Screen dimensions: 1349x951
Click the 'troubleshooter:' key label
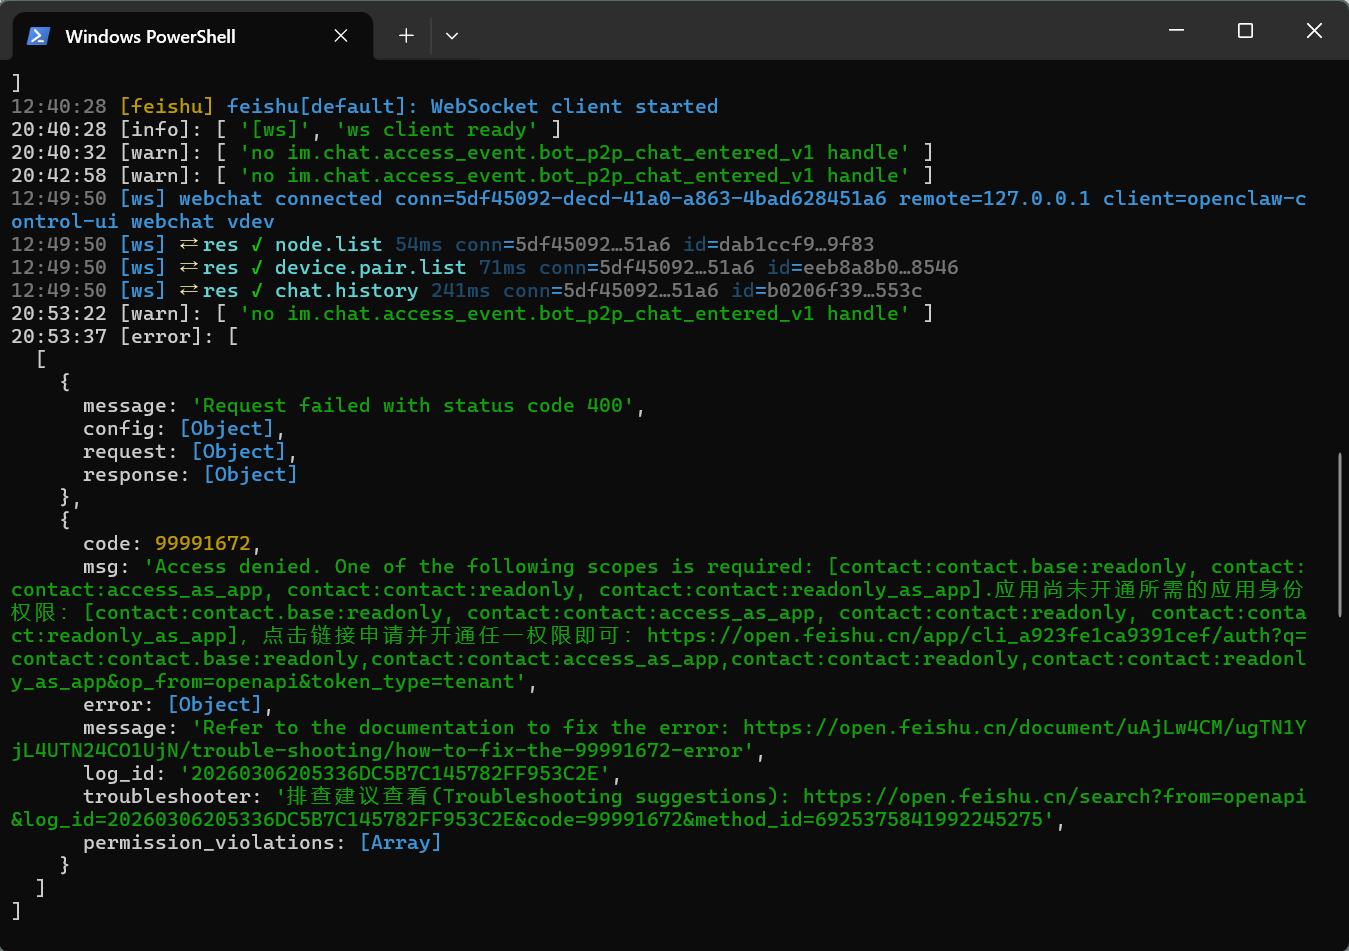coord(173,796)
